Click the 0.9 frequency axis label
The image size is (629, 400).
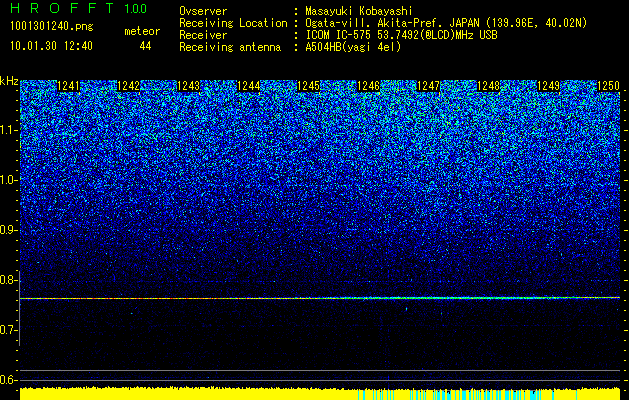click(x=8, y=230)
